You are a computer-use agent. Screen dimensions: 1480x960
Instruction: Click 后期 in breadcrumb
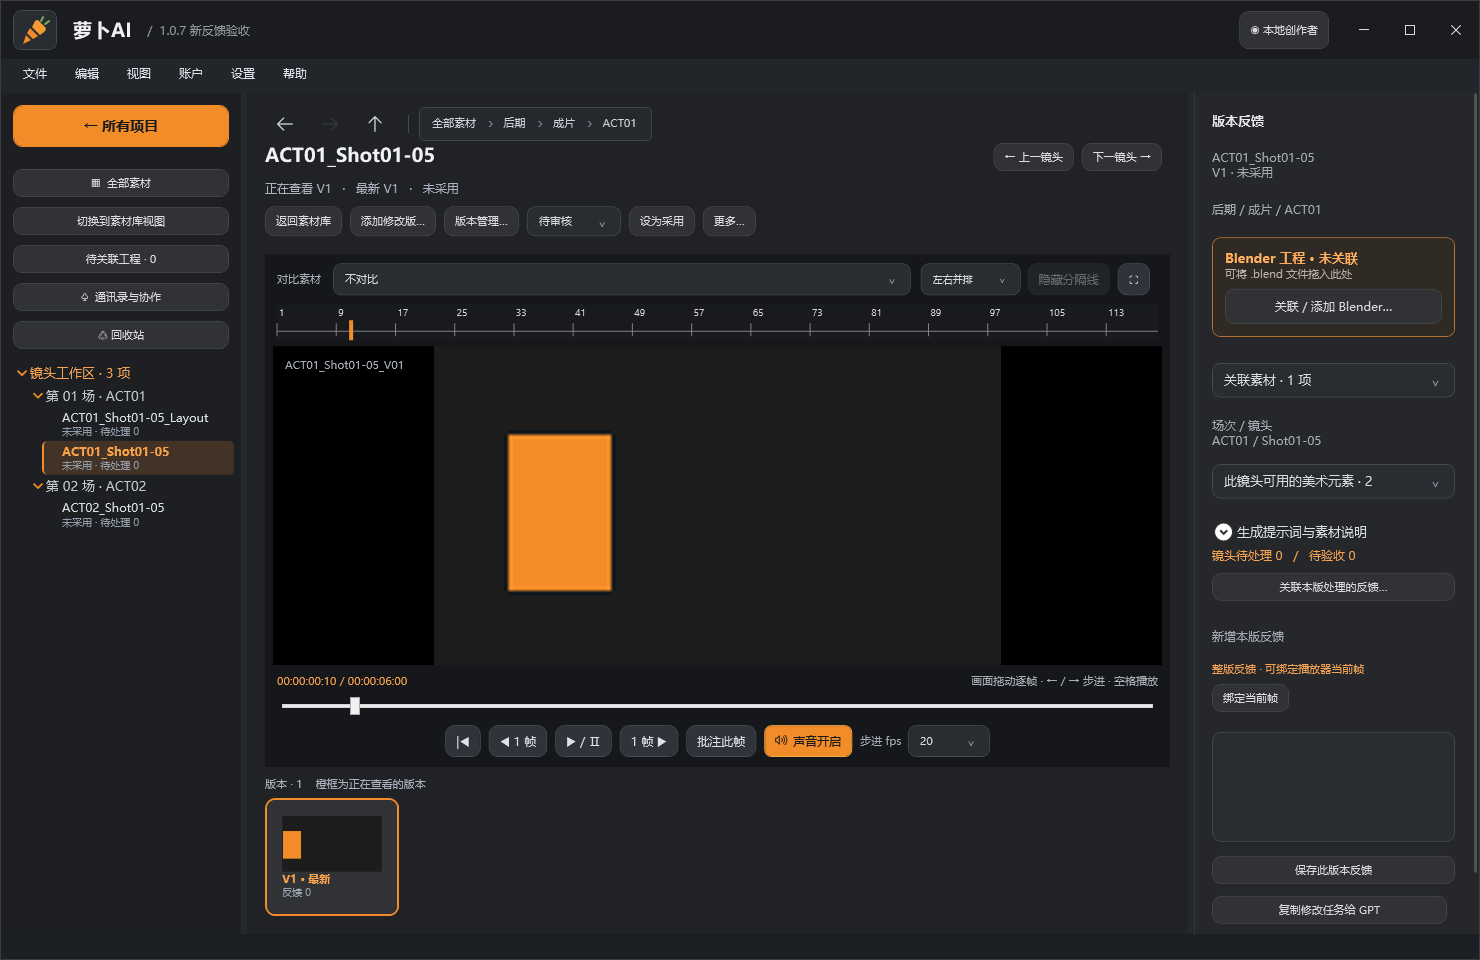[514, 123]
